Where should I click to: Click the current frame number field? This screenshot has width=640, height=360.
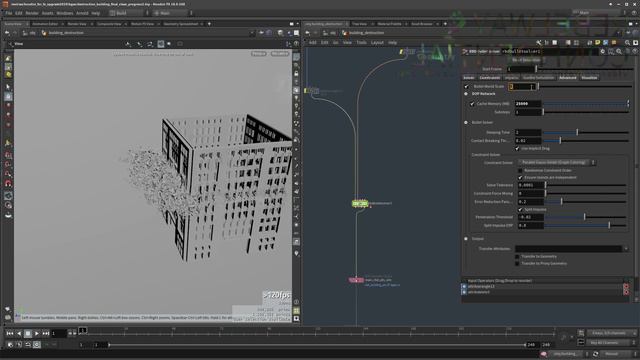pyautogui.click(x=59, y=334)
